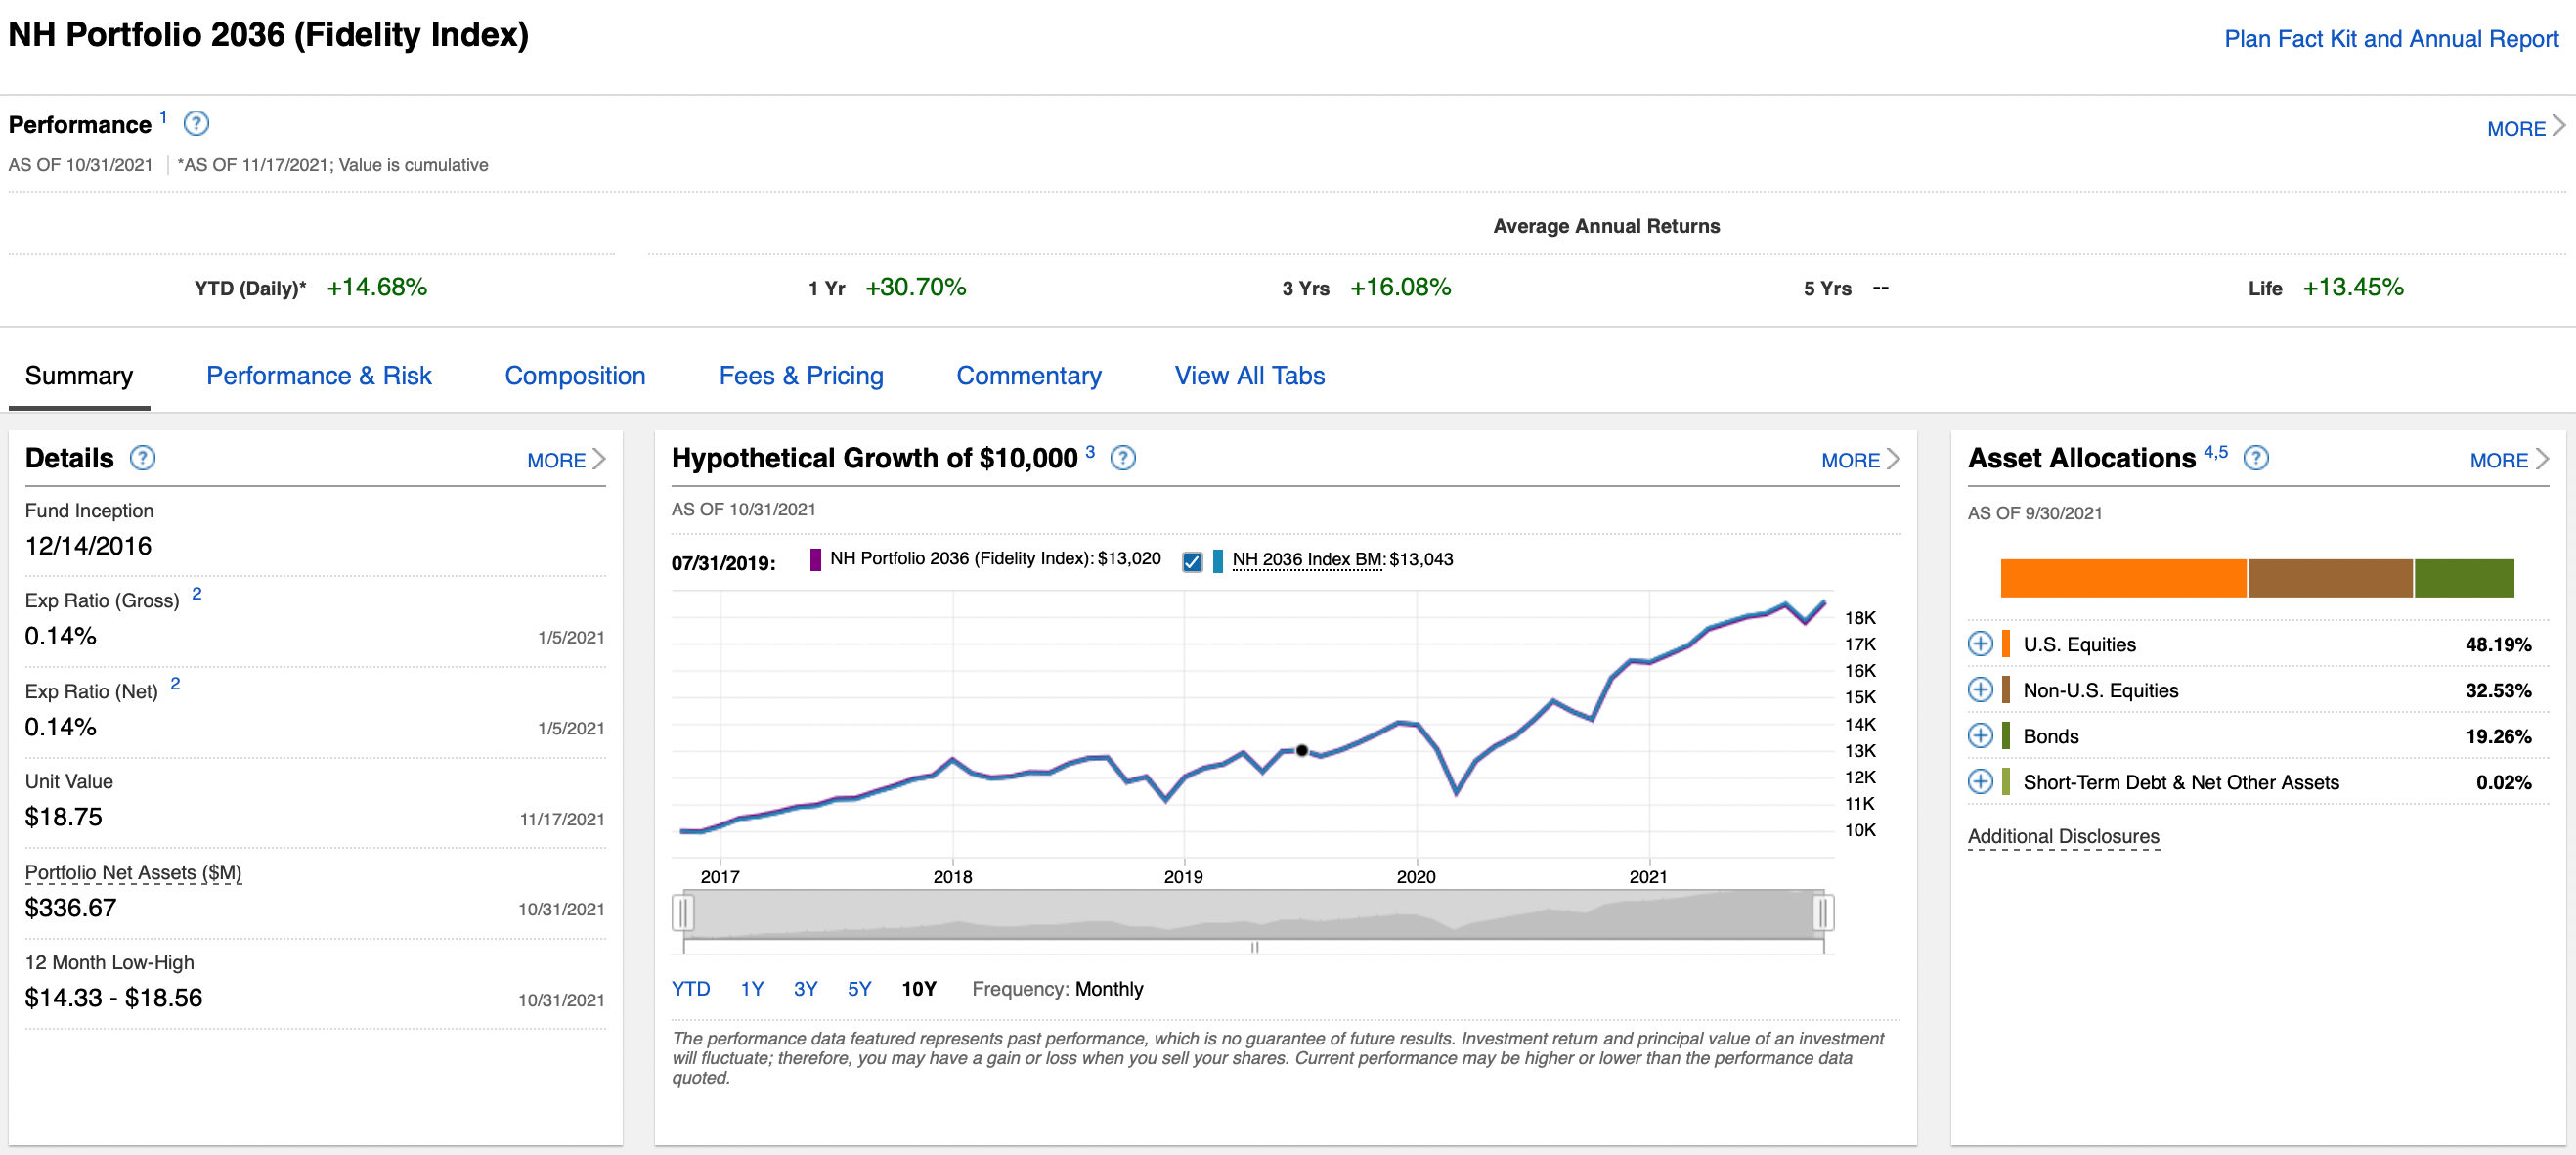Click the Unit Value $18.75 amount
Viewport: 2576px width, 1155px height.
(63, 817)
